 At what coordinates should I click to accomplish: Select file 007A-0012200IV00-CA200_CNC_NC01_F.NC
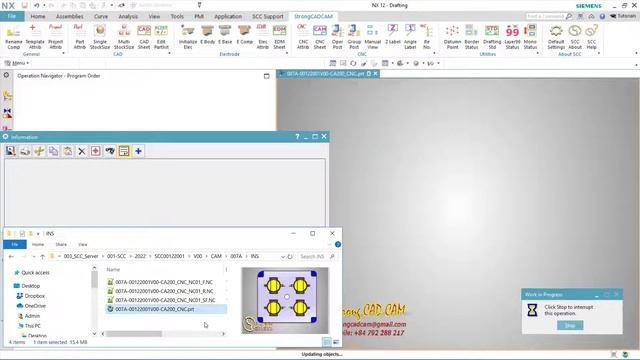point(164,282)
